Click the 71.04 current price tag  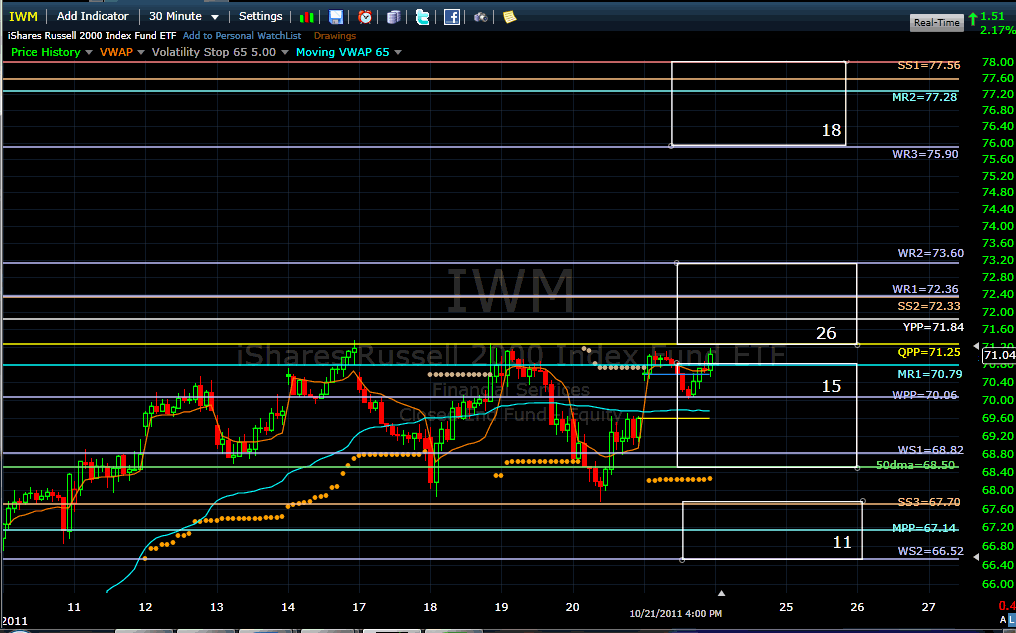pos(999,355)
